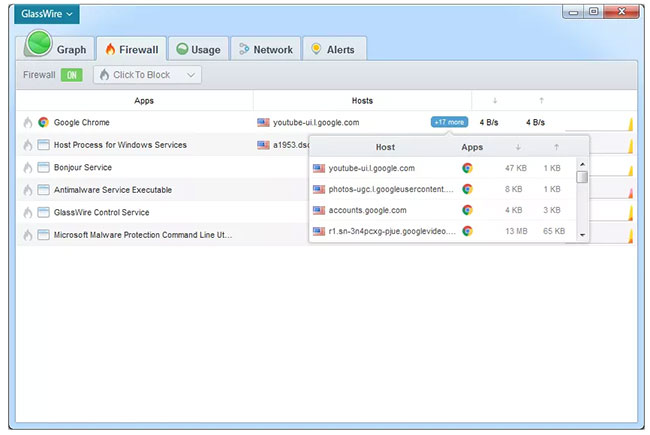Switch to the Usage tab
The width and height of the screenshot is (650, 435).
tap(199, 49)
